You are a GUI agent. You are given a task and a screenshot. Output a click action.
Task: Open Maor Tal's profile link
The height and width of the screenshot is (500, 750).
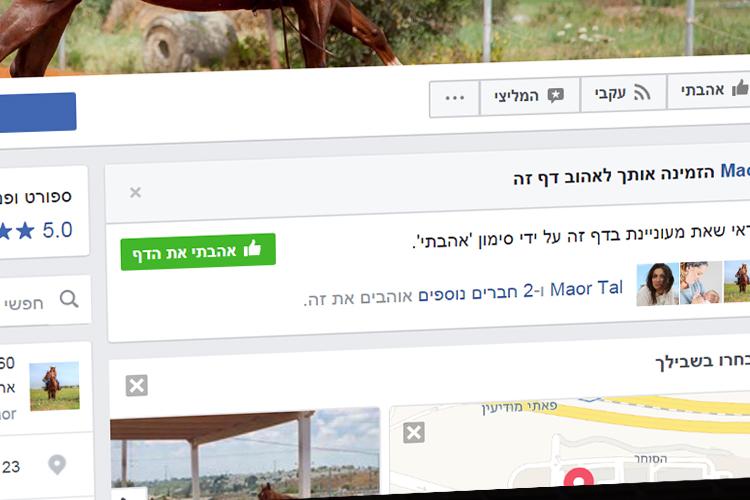coord(586,289)
